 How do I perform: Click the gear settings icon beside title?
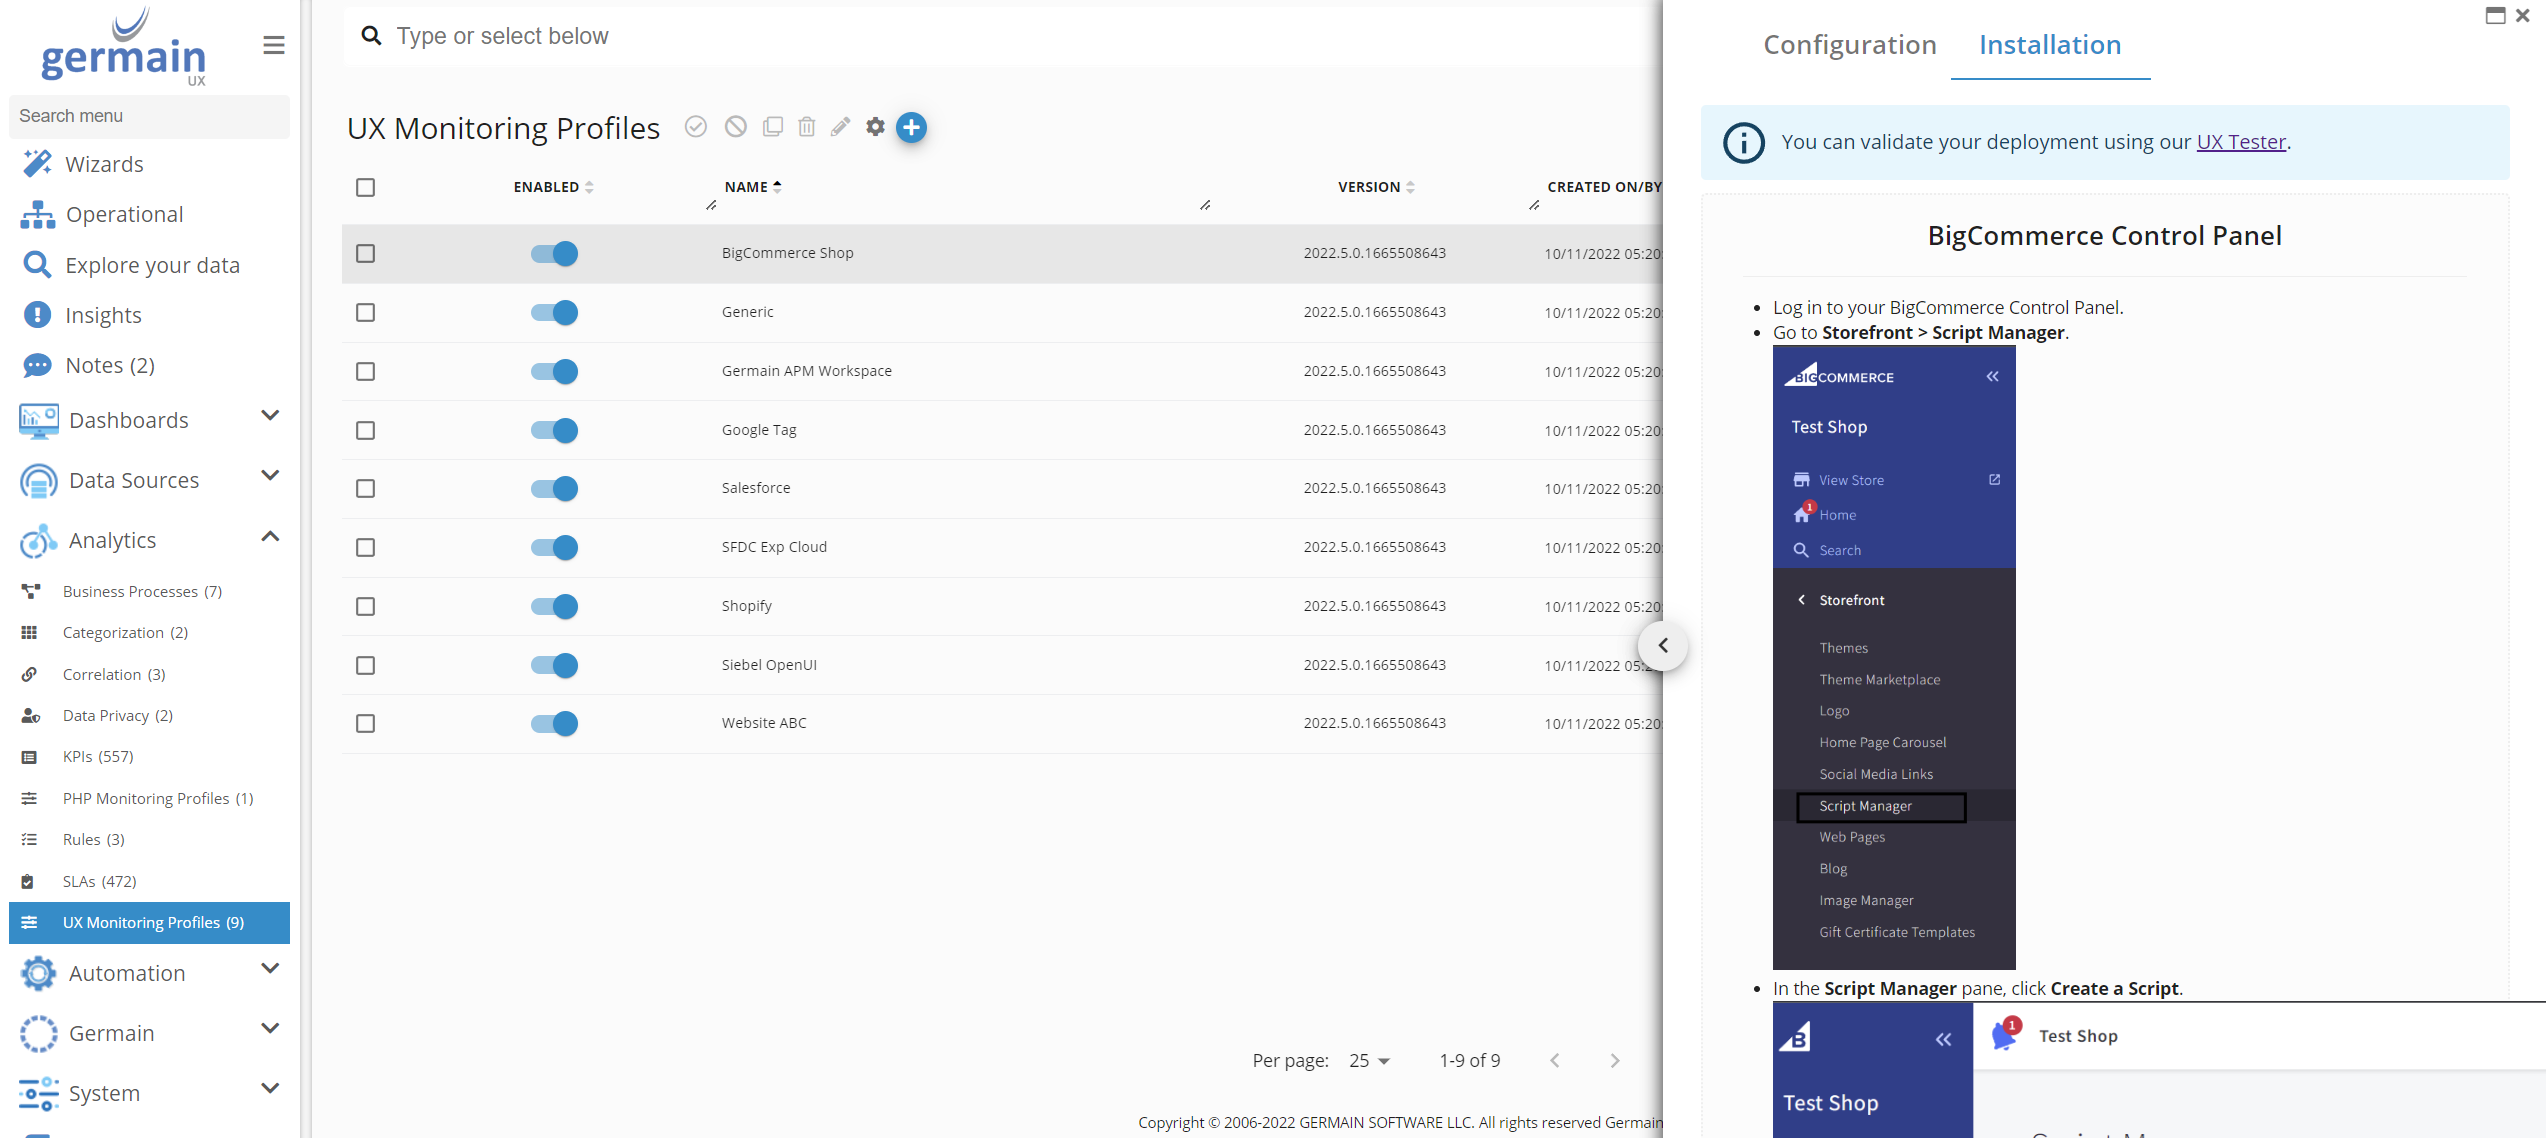click(x=875, y=127)
